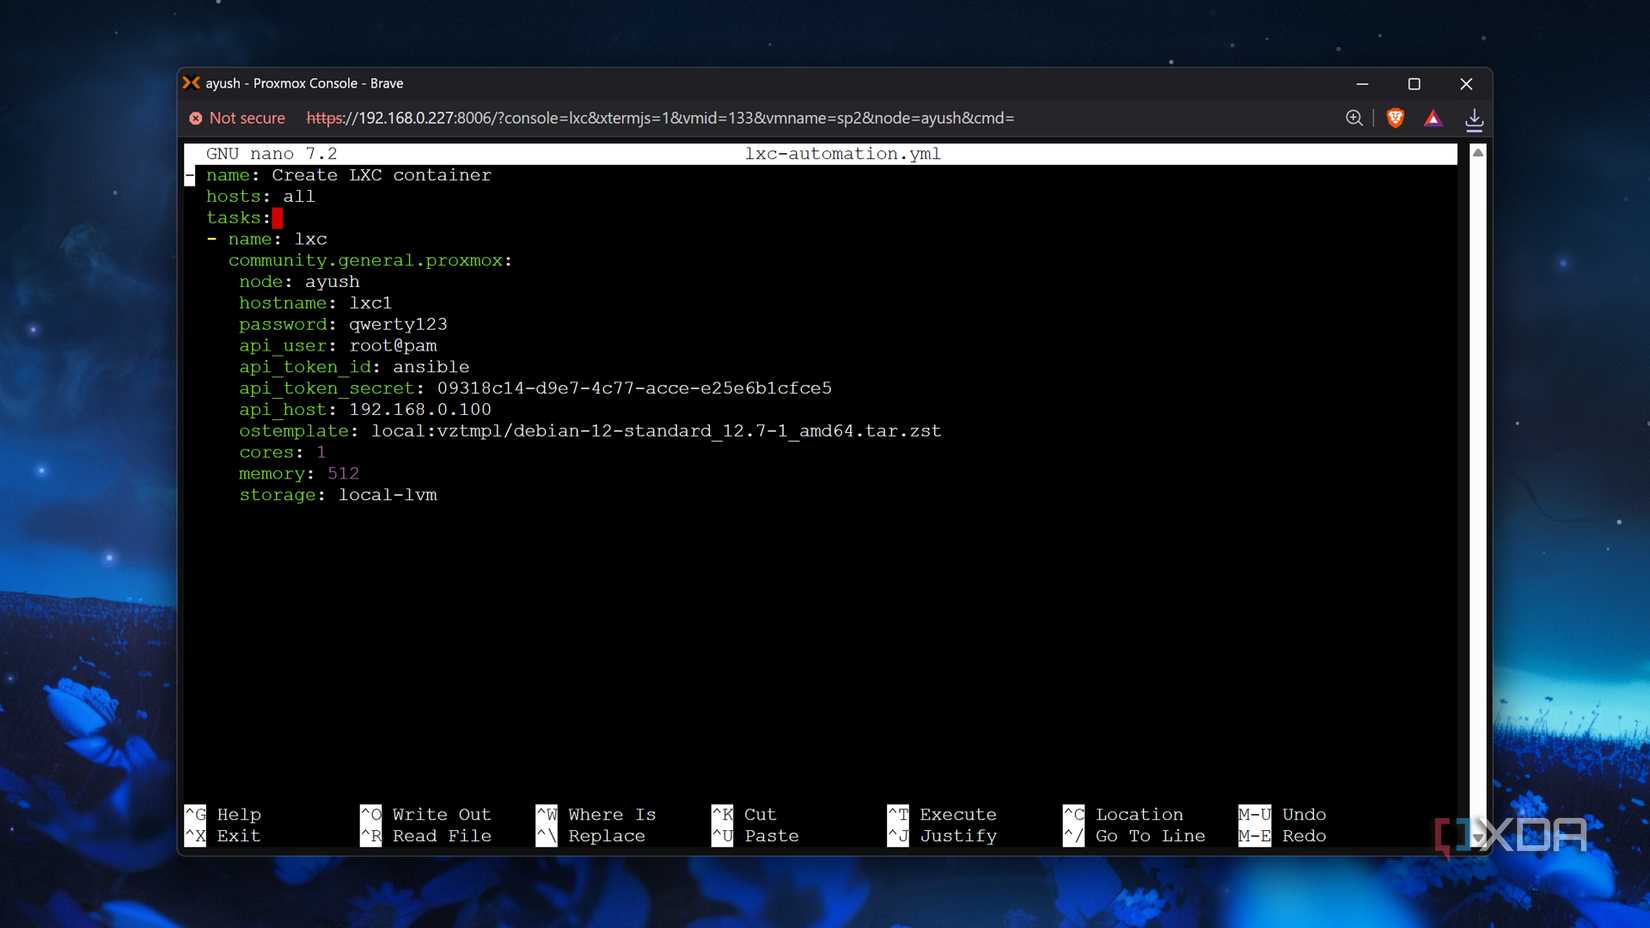This screenshot has height=928, width=1650.
Task: Open the downloads icon in toolbar
Action: click(x=1474, y=119)
